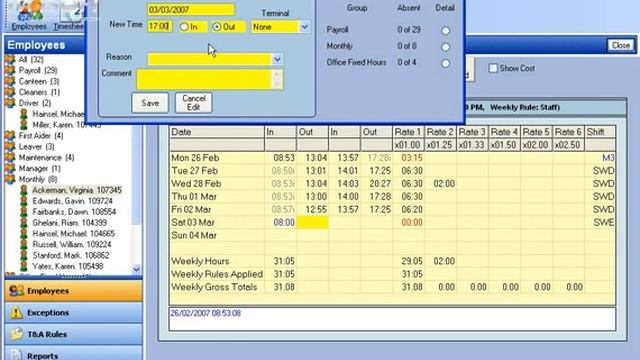Click the New Time field
Image resolution: width=640 pixels, height=360 pixels.
pos(160,27)
